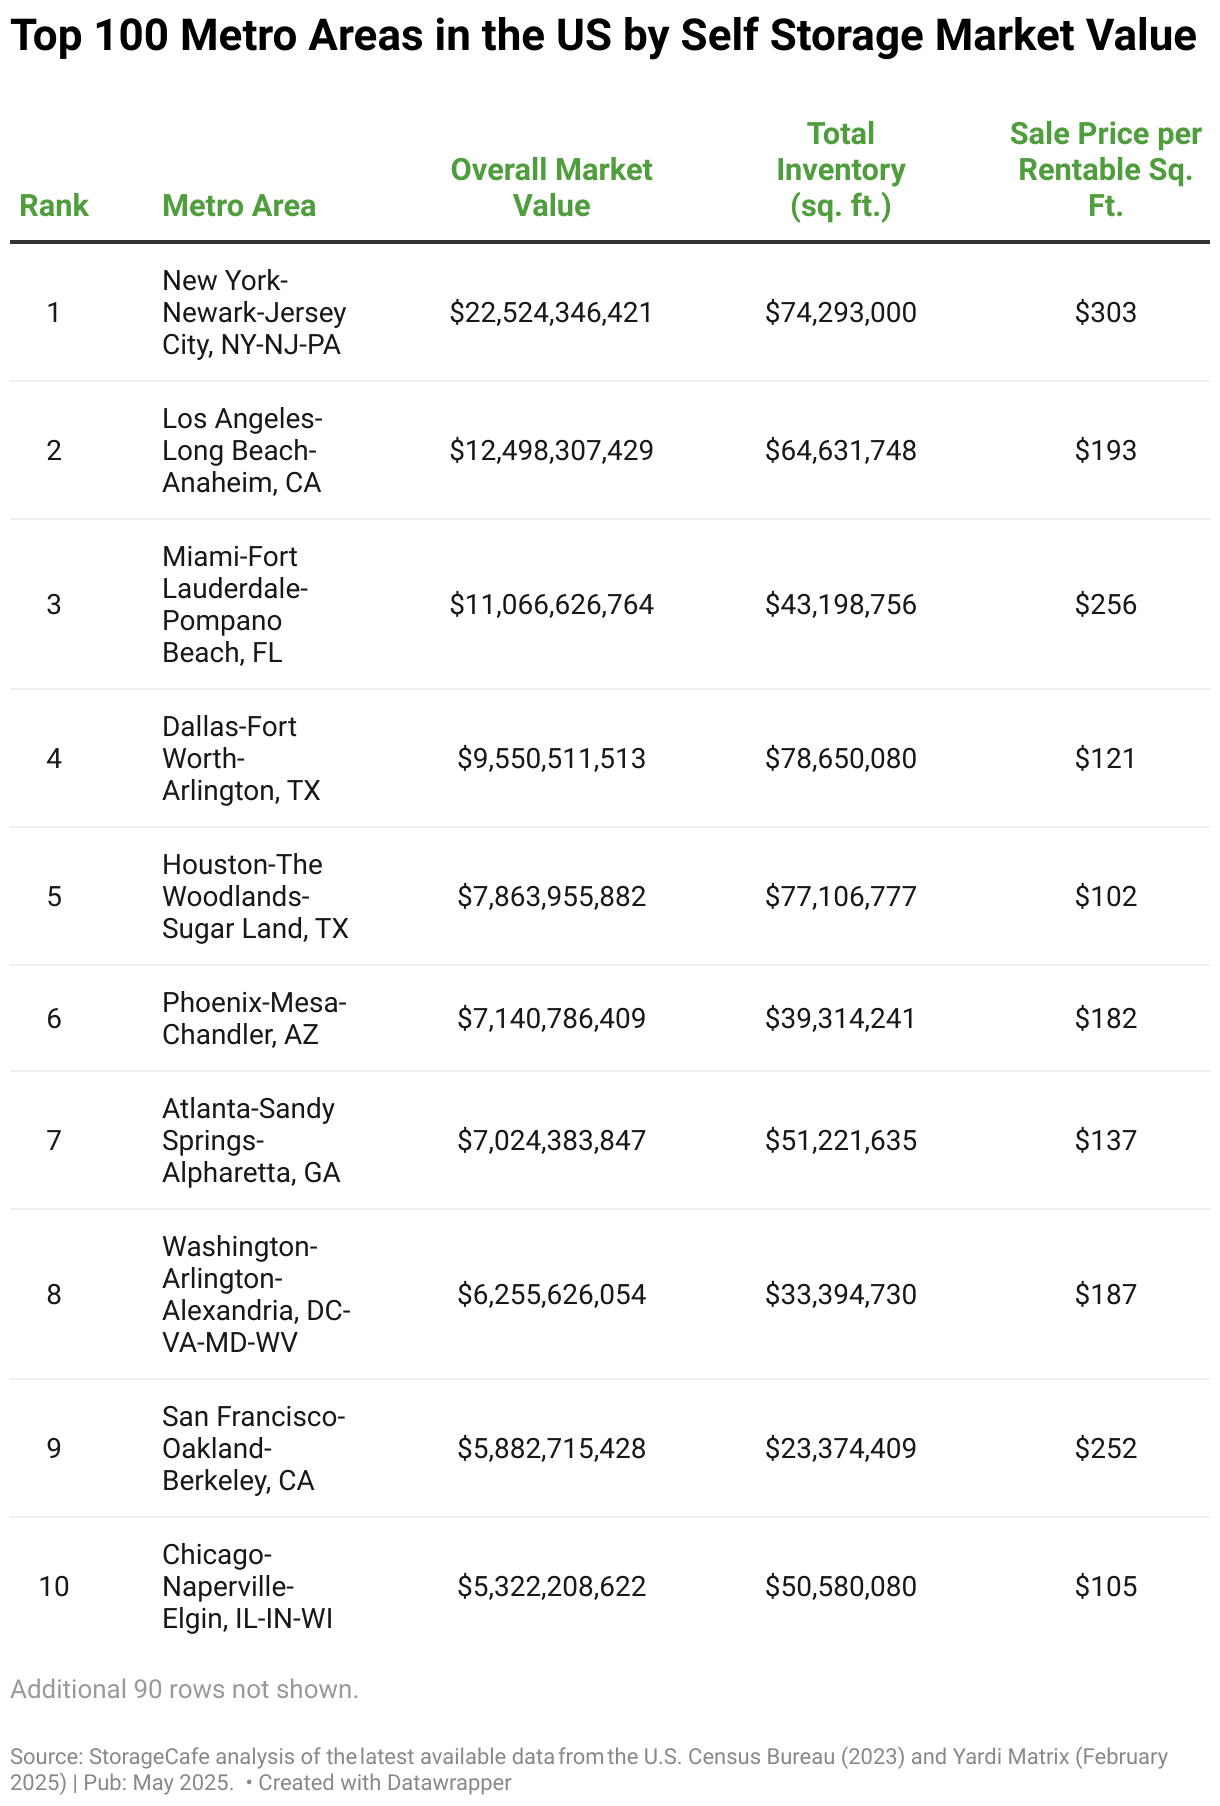1220x1806 pixels.
Task: Click the chart title heading
Action: 603,36
